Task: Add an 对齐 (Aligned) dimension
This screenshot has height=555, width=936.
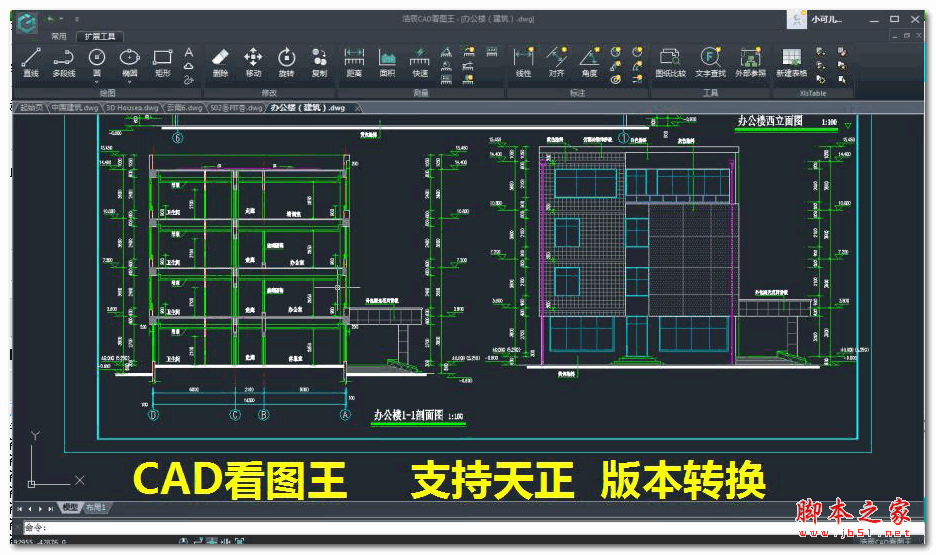Action: pyautogui.click(x=556, y=63)
